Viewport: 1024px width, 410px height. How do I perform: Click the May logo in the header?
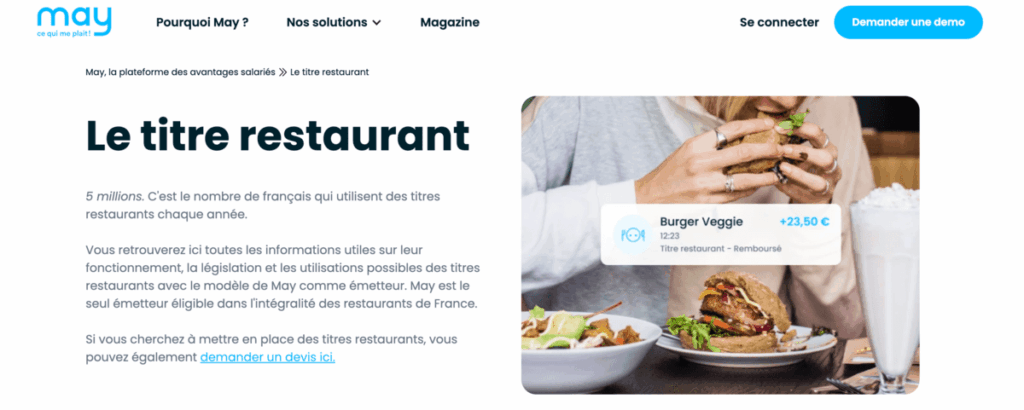point(74,22)
